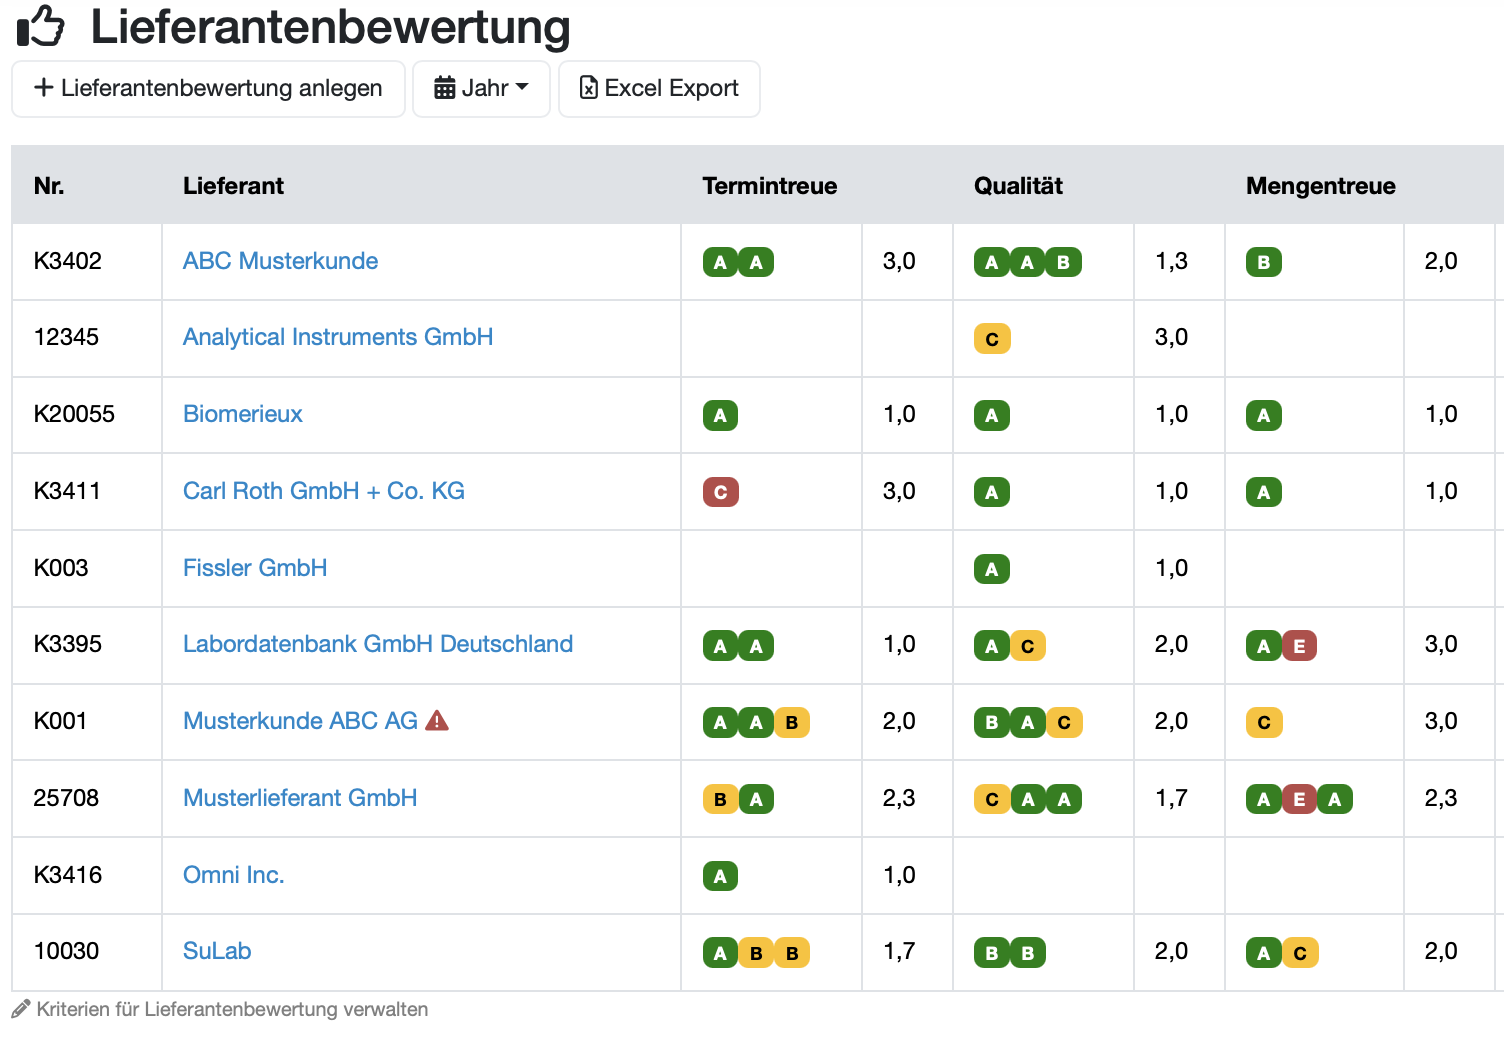Click Kriterien für Lieferantenbewertung verwalten link
1504x1042 pixels.
click(232, 1009)
